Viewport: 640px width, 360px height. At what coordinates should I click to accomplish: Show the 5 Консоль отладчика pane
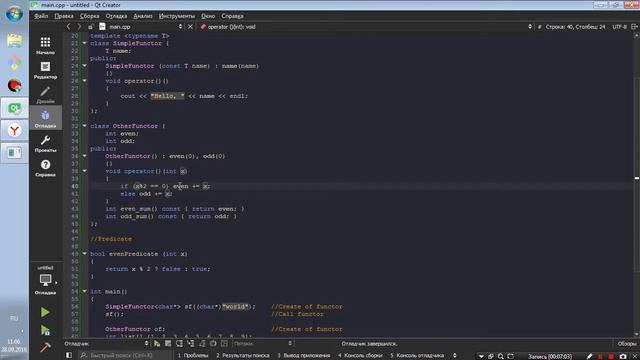pyautogui.click(x=417, y=356)
